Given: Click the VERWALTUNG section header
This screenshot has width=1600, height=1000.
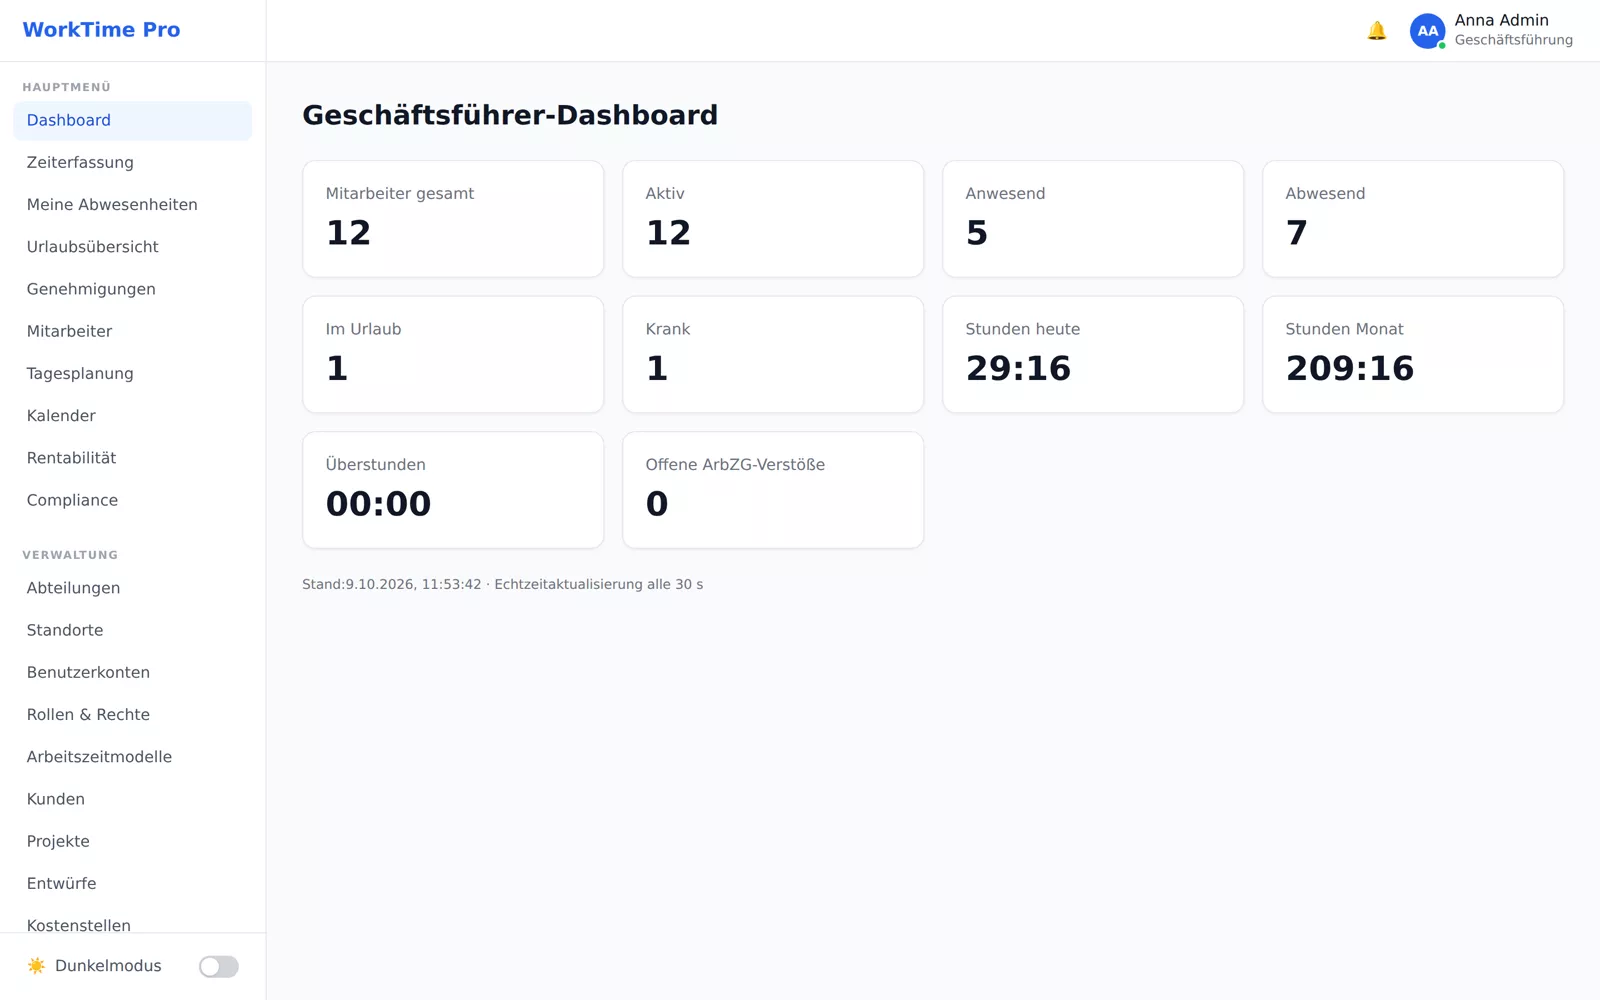Looking at the screenshot, I should pos(70,555).
